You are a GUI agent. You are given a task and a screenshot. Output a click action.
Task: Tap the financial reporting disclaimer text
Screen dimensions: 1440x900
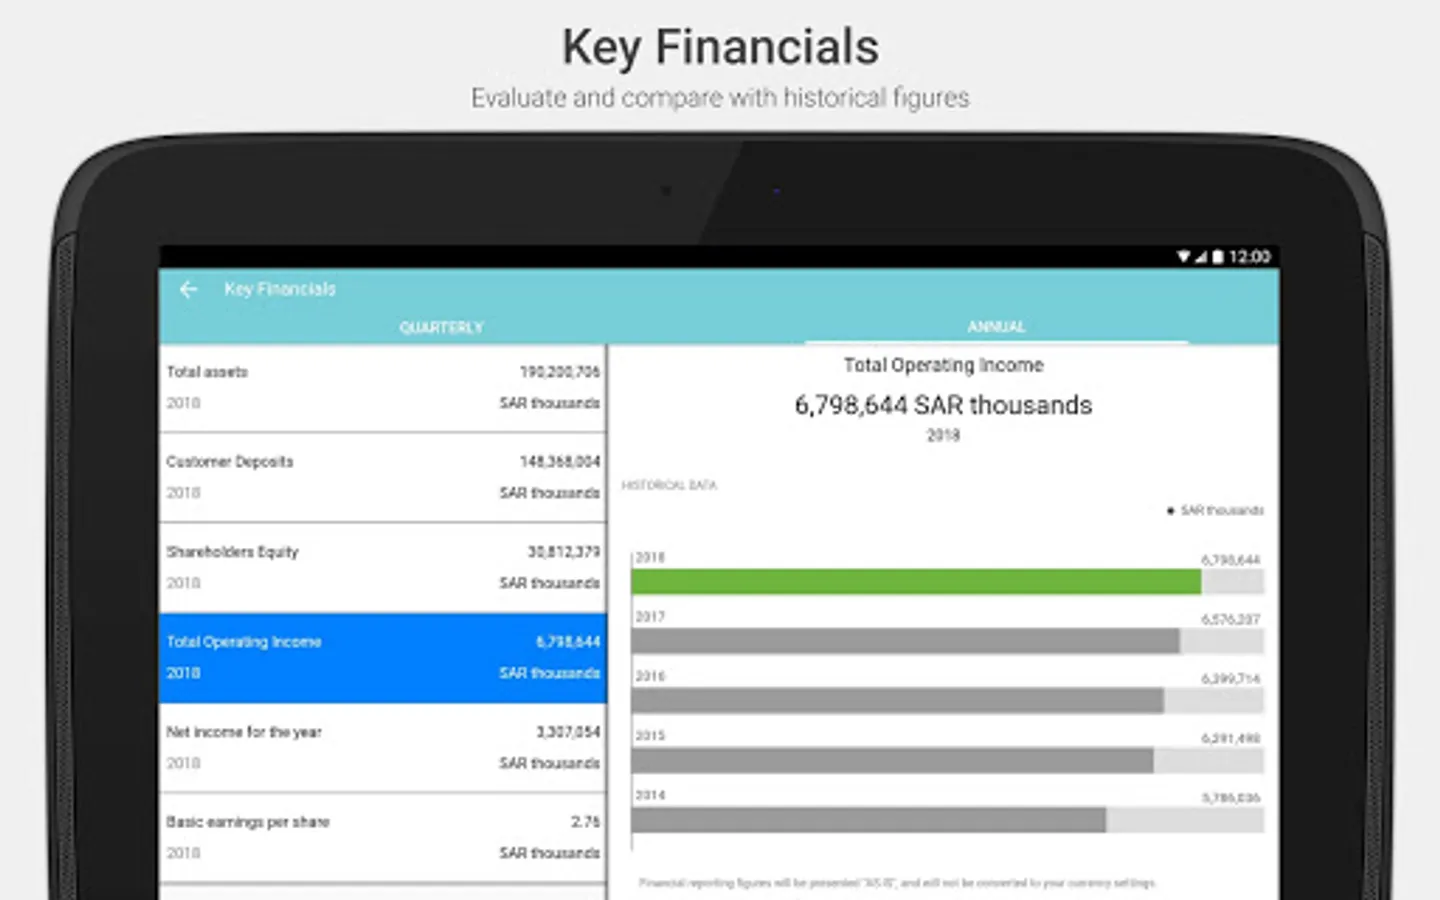[897, 883]
